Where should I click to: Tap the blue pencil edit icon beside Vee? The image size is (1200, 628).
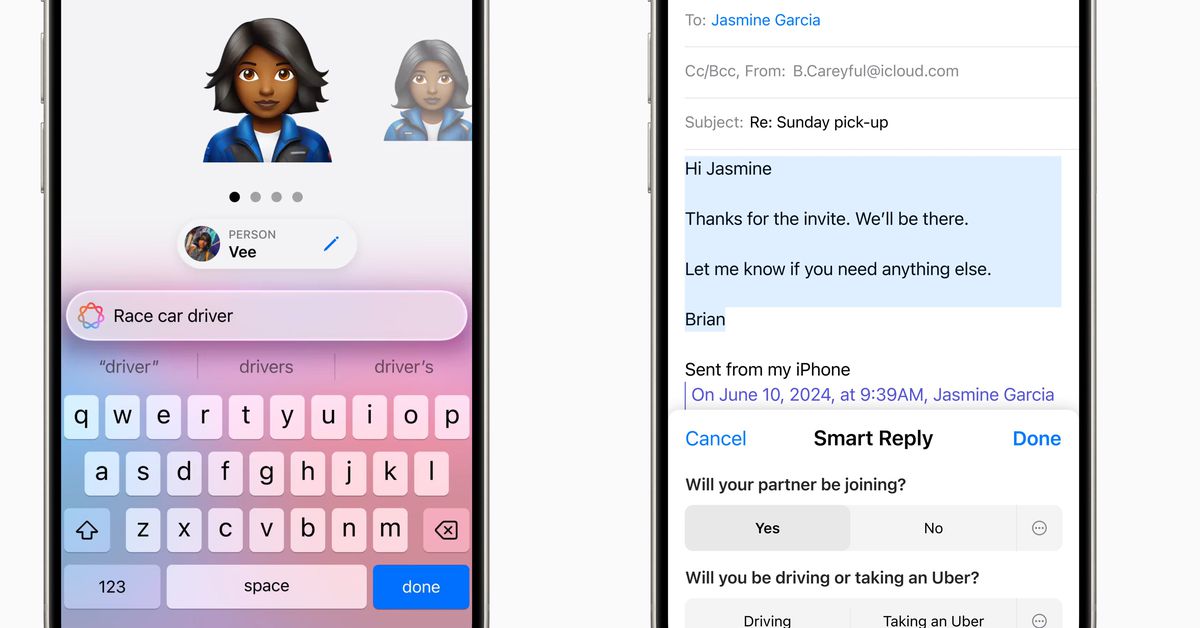click(x=331, y=243)
